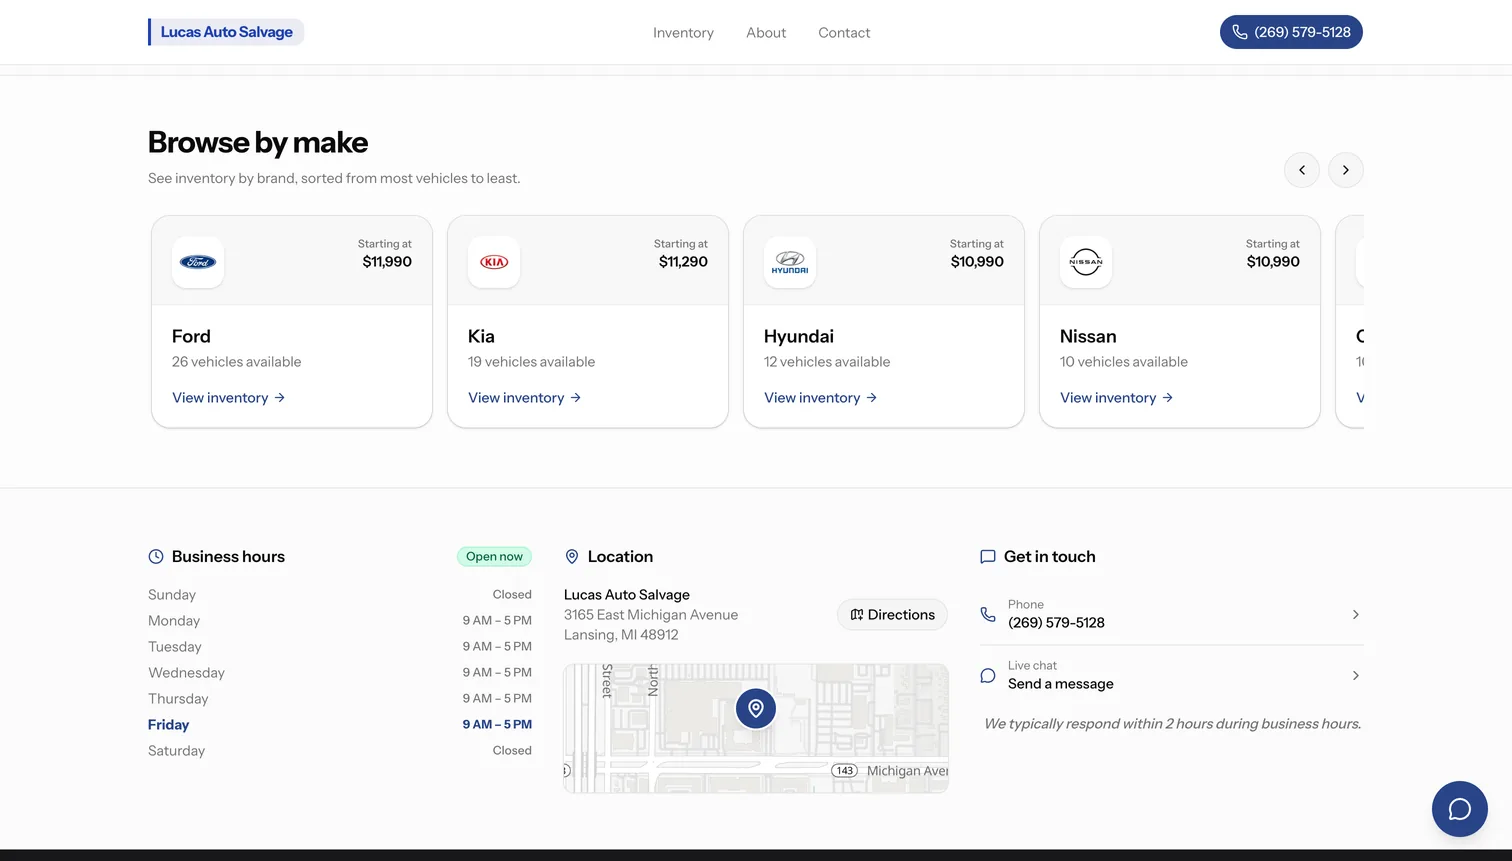Image resolution: width=1512 pixels, height=861 pixels.
Task: Click the location pin icon beside Location
Action: click(x=572, y=557)
